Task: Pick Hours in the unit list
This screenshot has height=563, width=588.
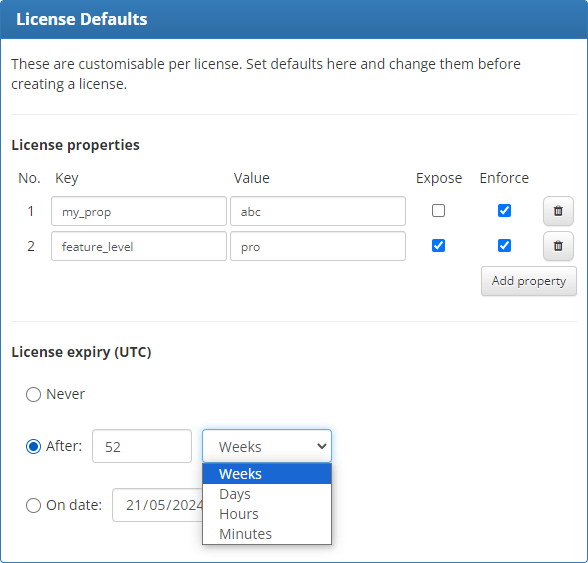Action: click(267, 514)
